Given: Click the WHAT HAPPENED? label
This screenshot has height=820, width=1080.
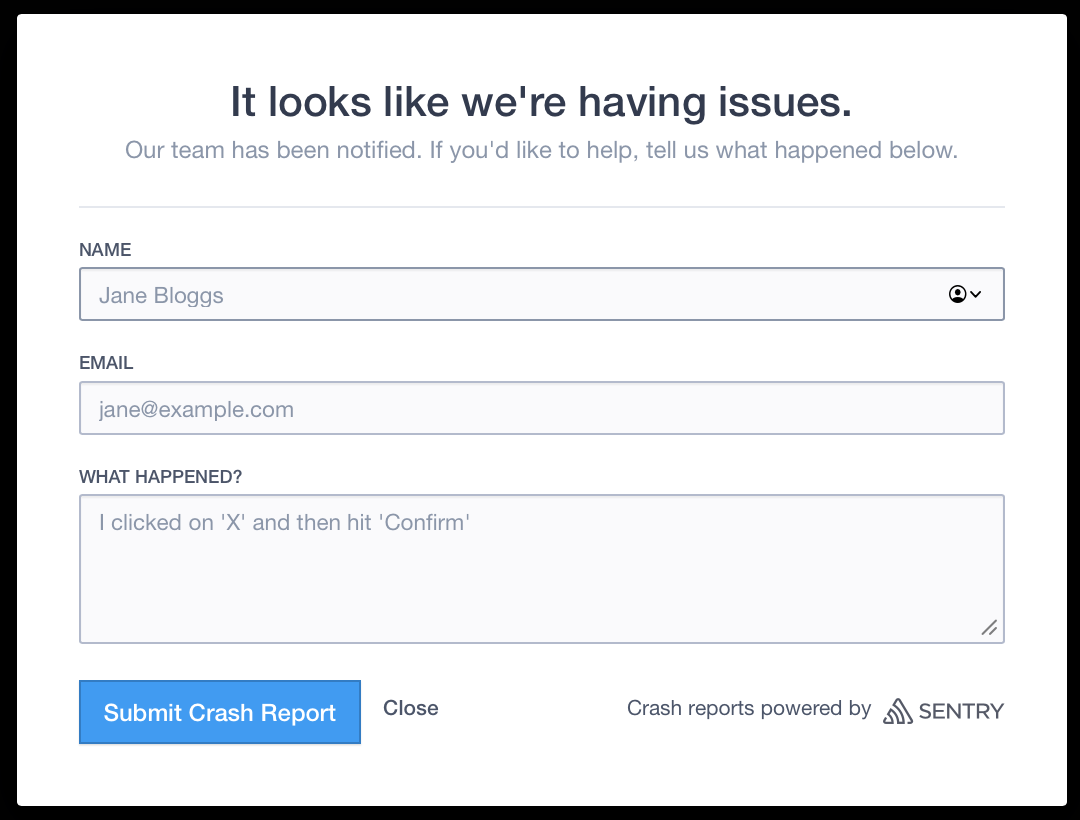Looking at the screenshot, I should pyautogui.click(x=160, y=477).
